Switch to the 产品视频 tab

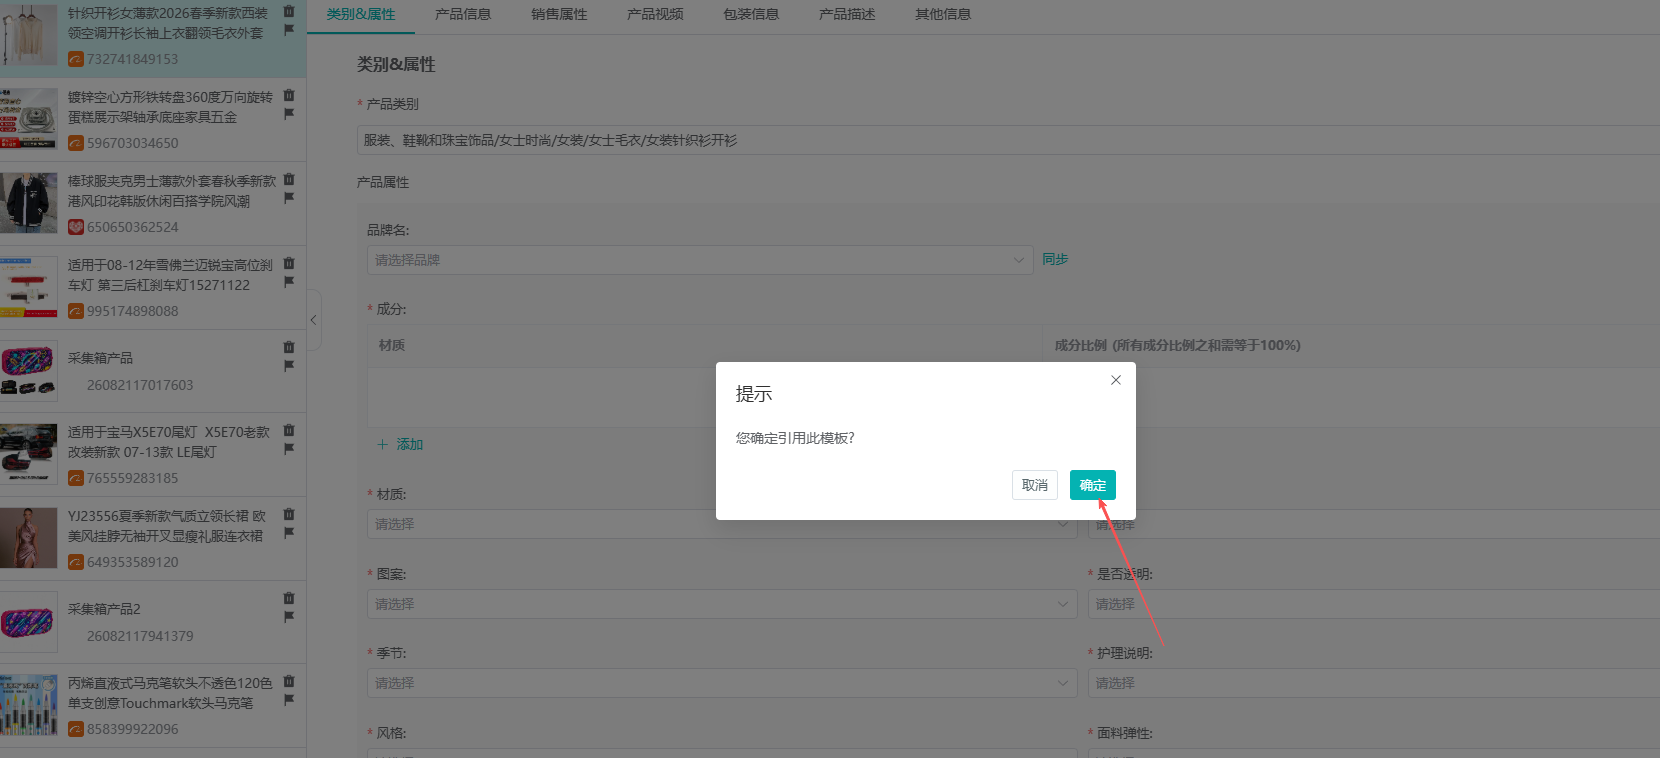[x=655, y=14]
